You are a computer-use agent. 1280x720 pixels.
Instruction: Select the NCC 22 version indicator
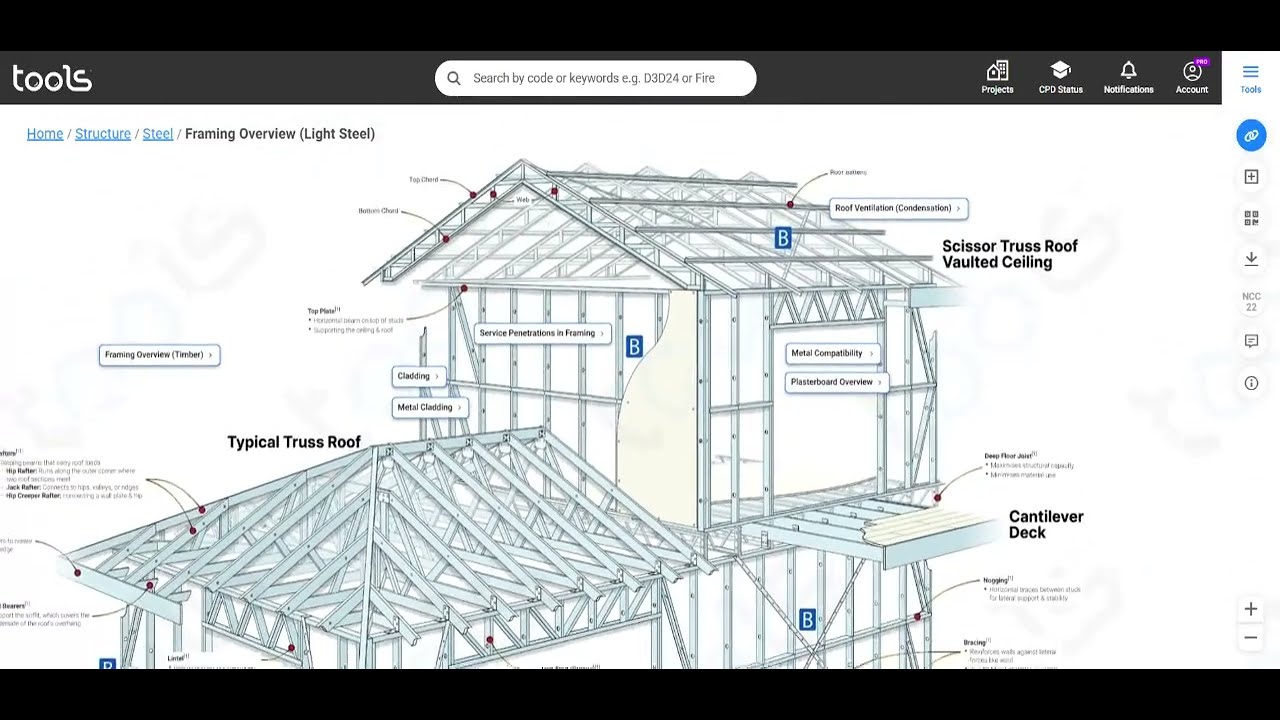pyautogui.click(x=1251, y=302)
